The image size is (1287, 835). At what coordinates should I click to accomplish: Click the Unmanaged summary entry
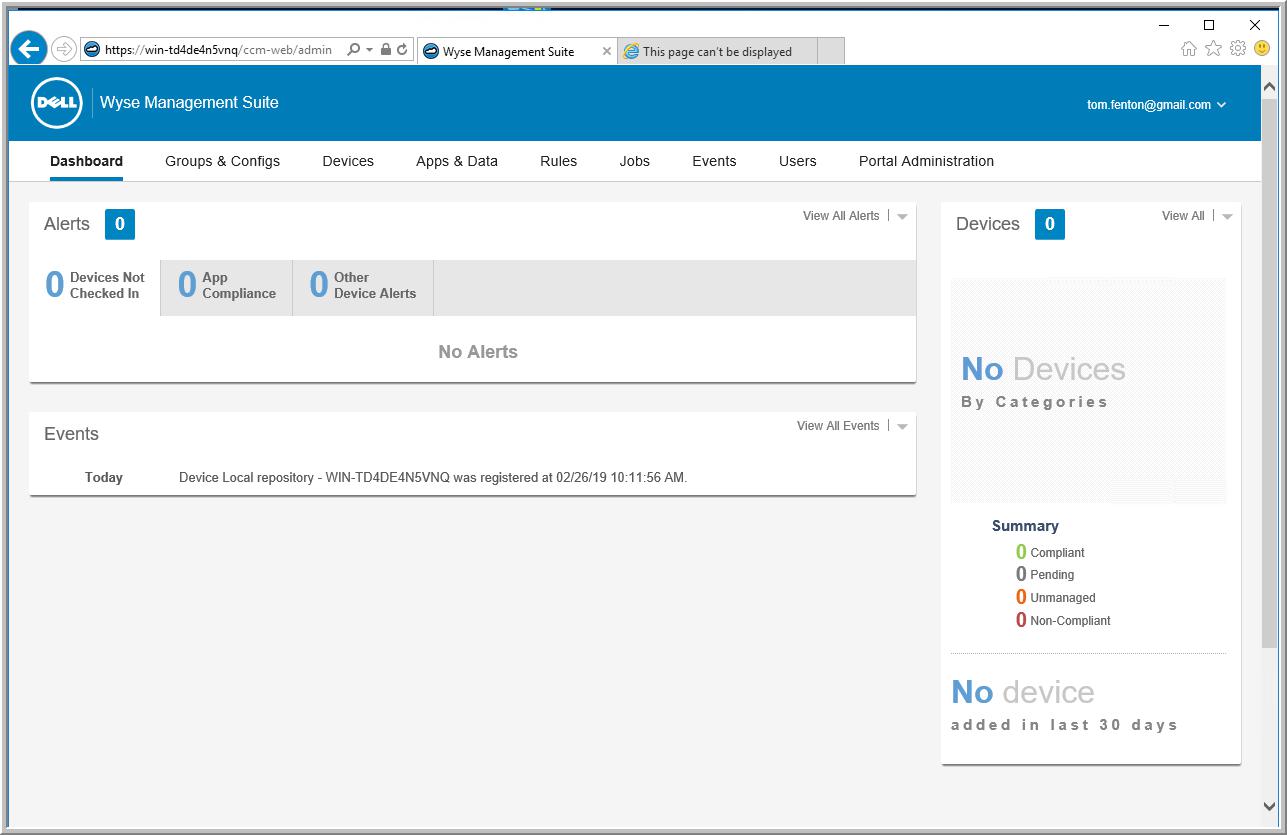(x=1055, y=597)
